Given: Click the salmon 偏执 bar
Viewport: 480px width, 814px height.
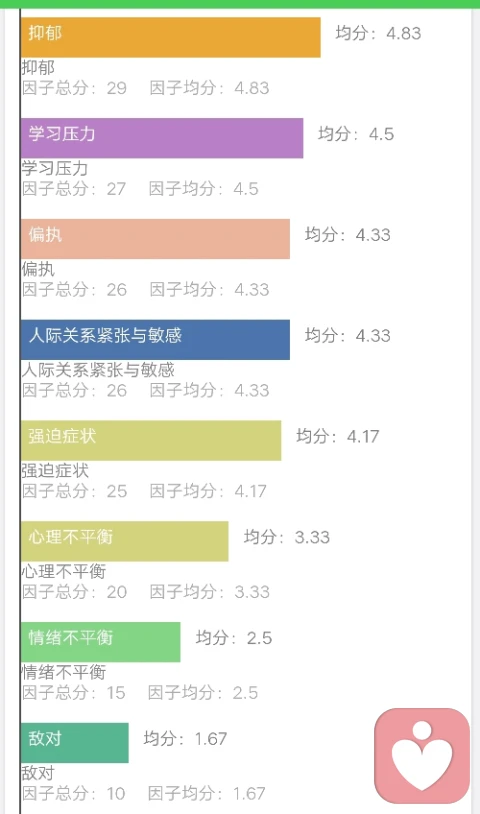Looking at the screenshot, I should tap(155, 239).
